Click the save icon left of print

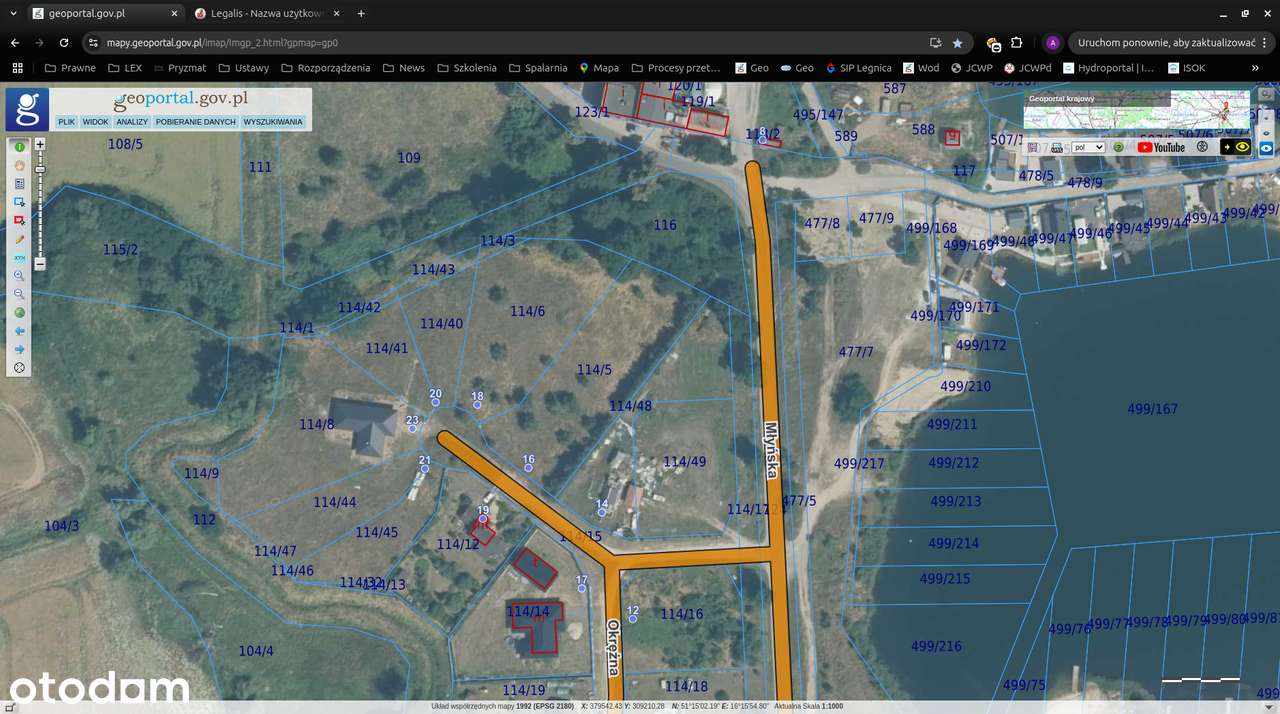pyautogui.click(x=1033, y=147)
